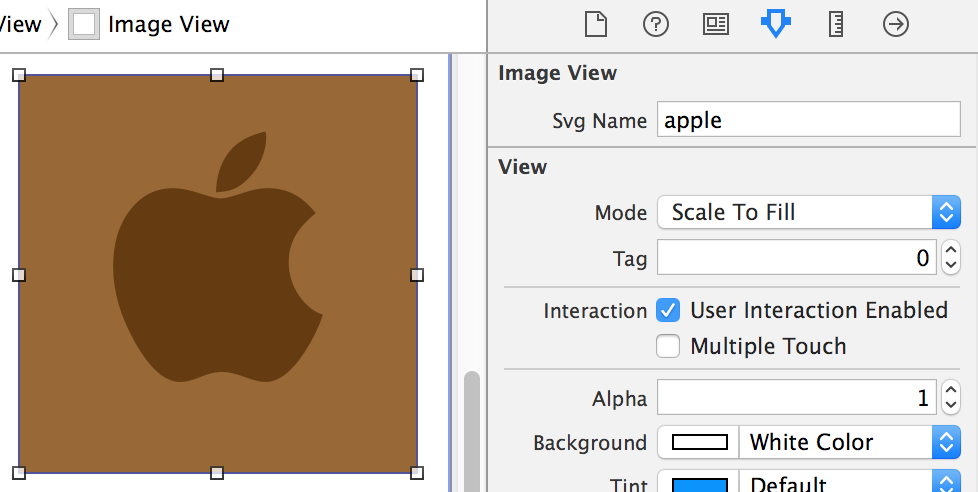Open the Connections inspector arrow icon
The image size is (978, 492).
click(x=896, y=25)
